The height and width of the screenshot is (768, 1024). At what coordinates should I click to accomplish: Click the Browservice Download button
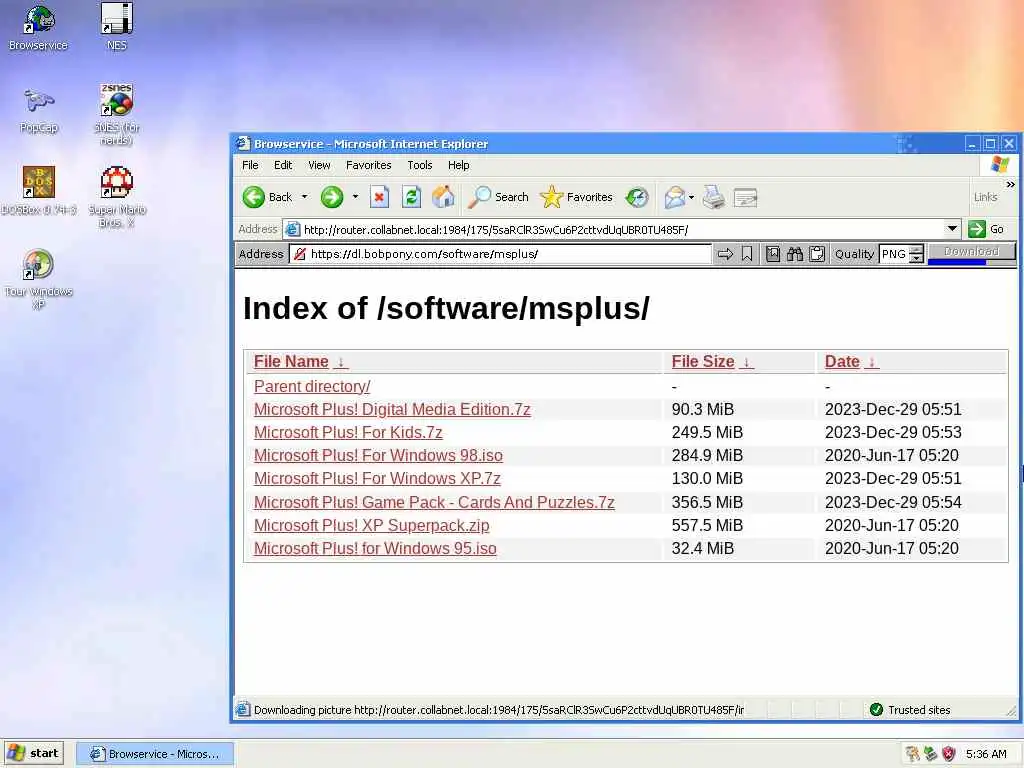click(971, 251)
